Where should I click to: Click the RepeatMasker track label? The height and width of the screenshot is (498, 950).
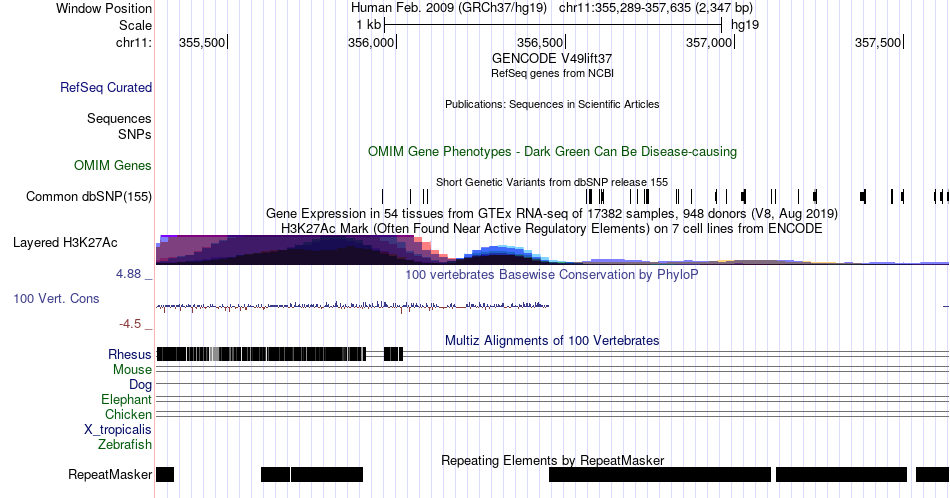110,474
